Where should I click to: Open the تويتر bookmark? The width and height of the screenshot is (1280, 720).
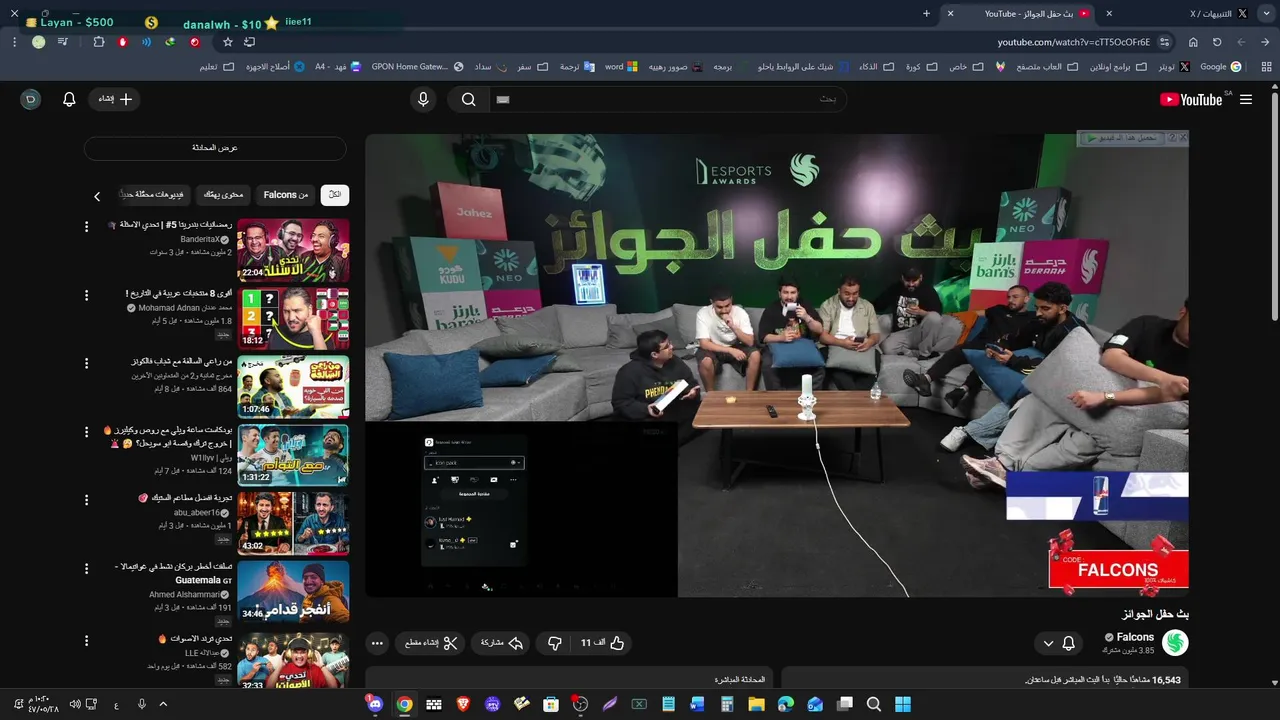pyautogui.click(x=1173, y=67)
